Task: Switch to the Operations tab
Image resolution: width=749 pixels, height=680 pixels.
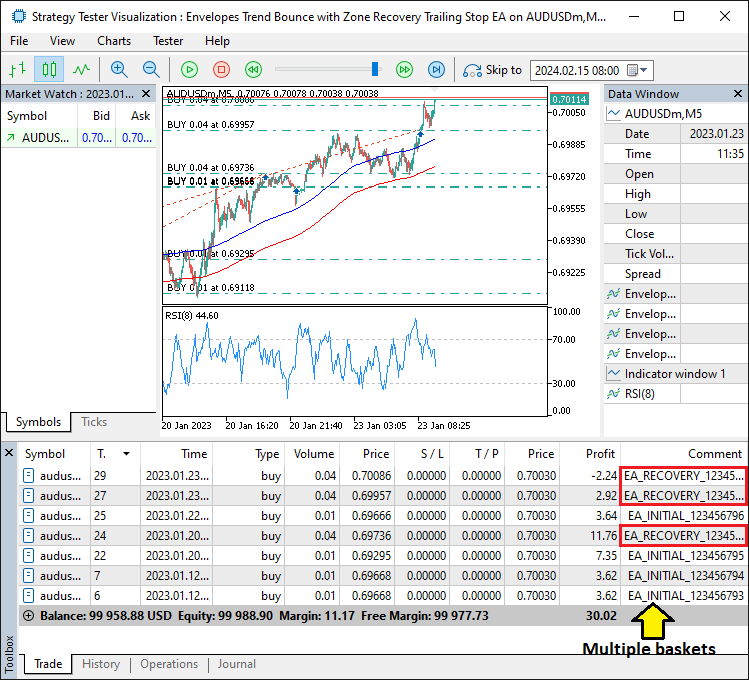Action: point(169,664)
